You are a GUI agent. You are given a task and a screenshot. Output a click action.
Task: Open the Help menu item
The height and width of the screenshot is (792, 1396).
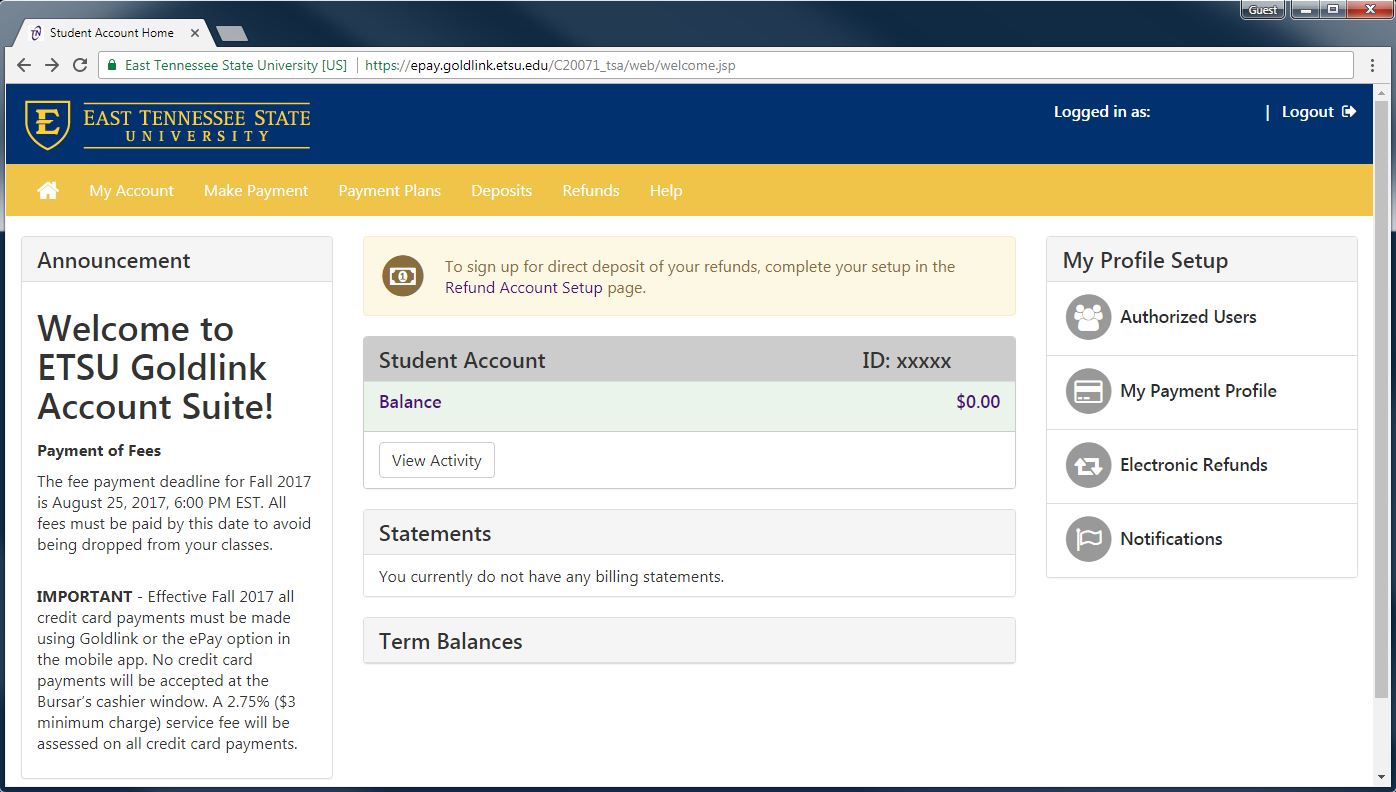pyautogui.click(x=665, y=190)
